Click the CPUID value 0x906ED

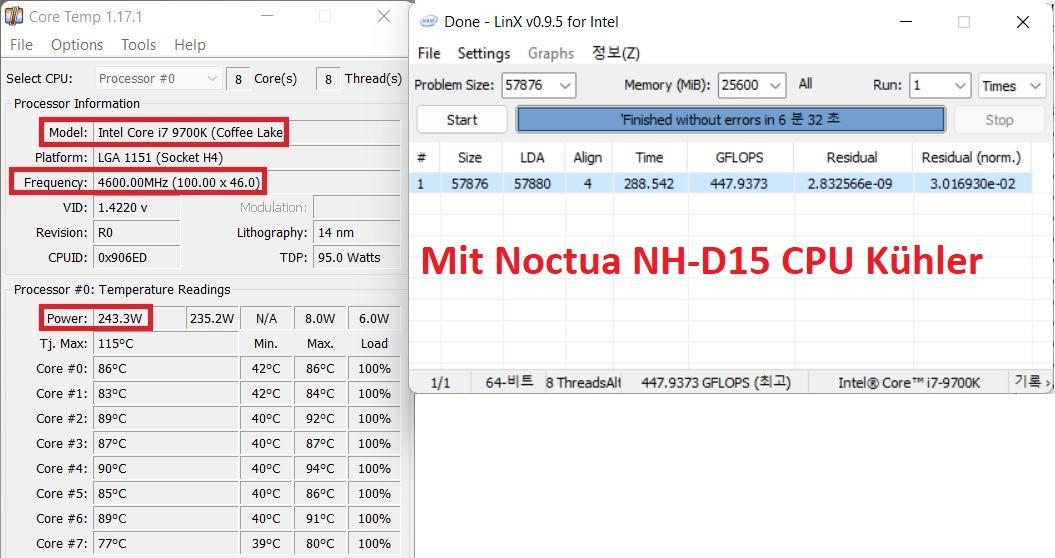pos(137,257)
